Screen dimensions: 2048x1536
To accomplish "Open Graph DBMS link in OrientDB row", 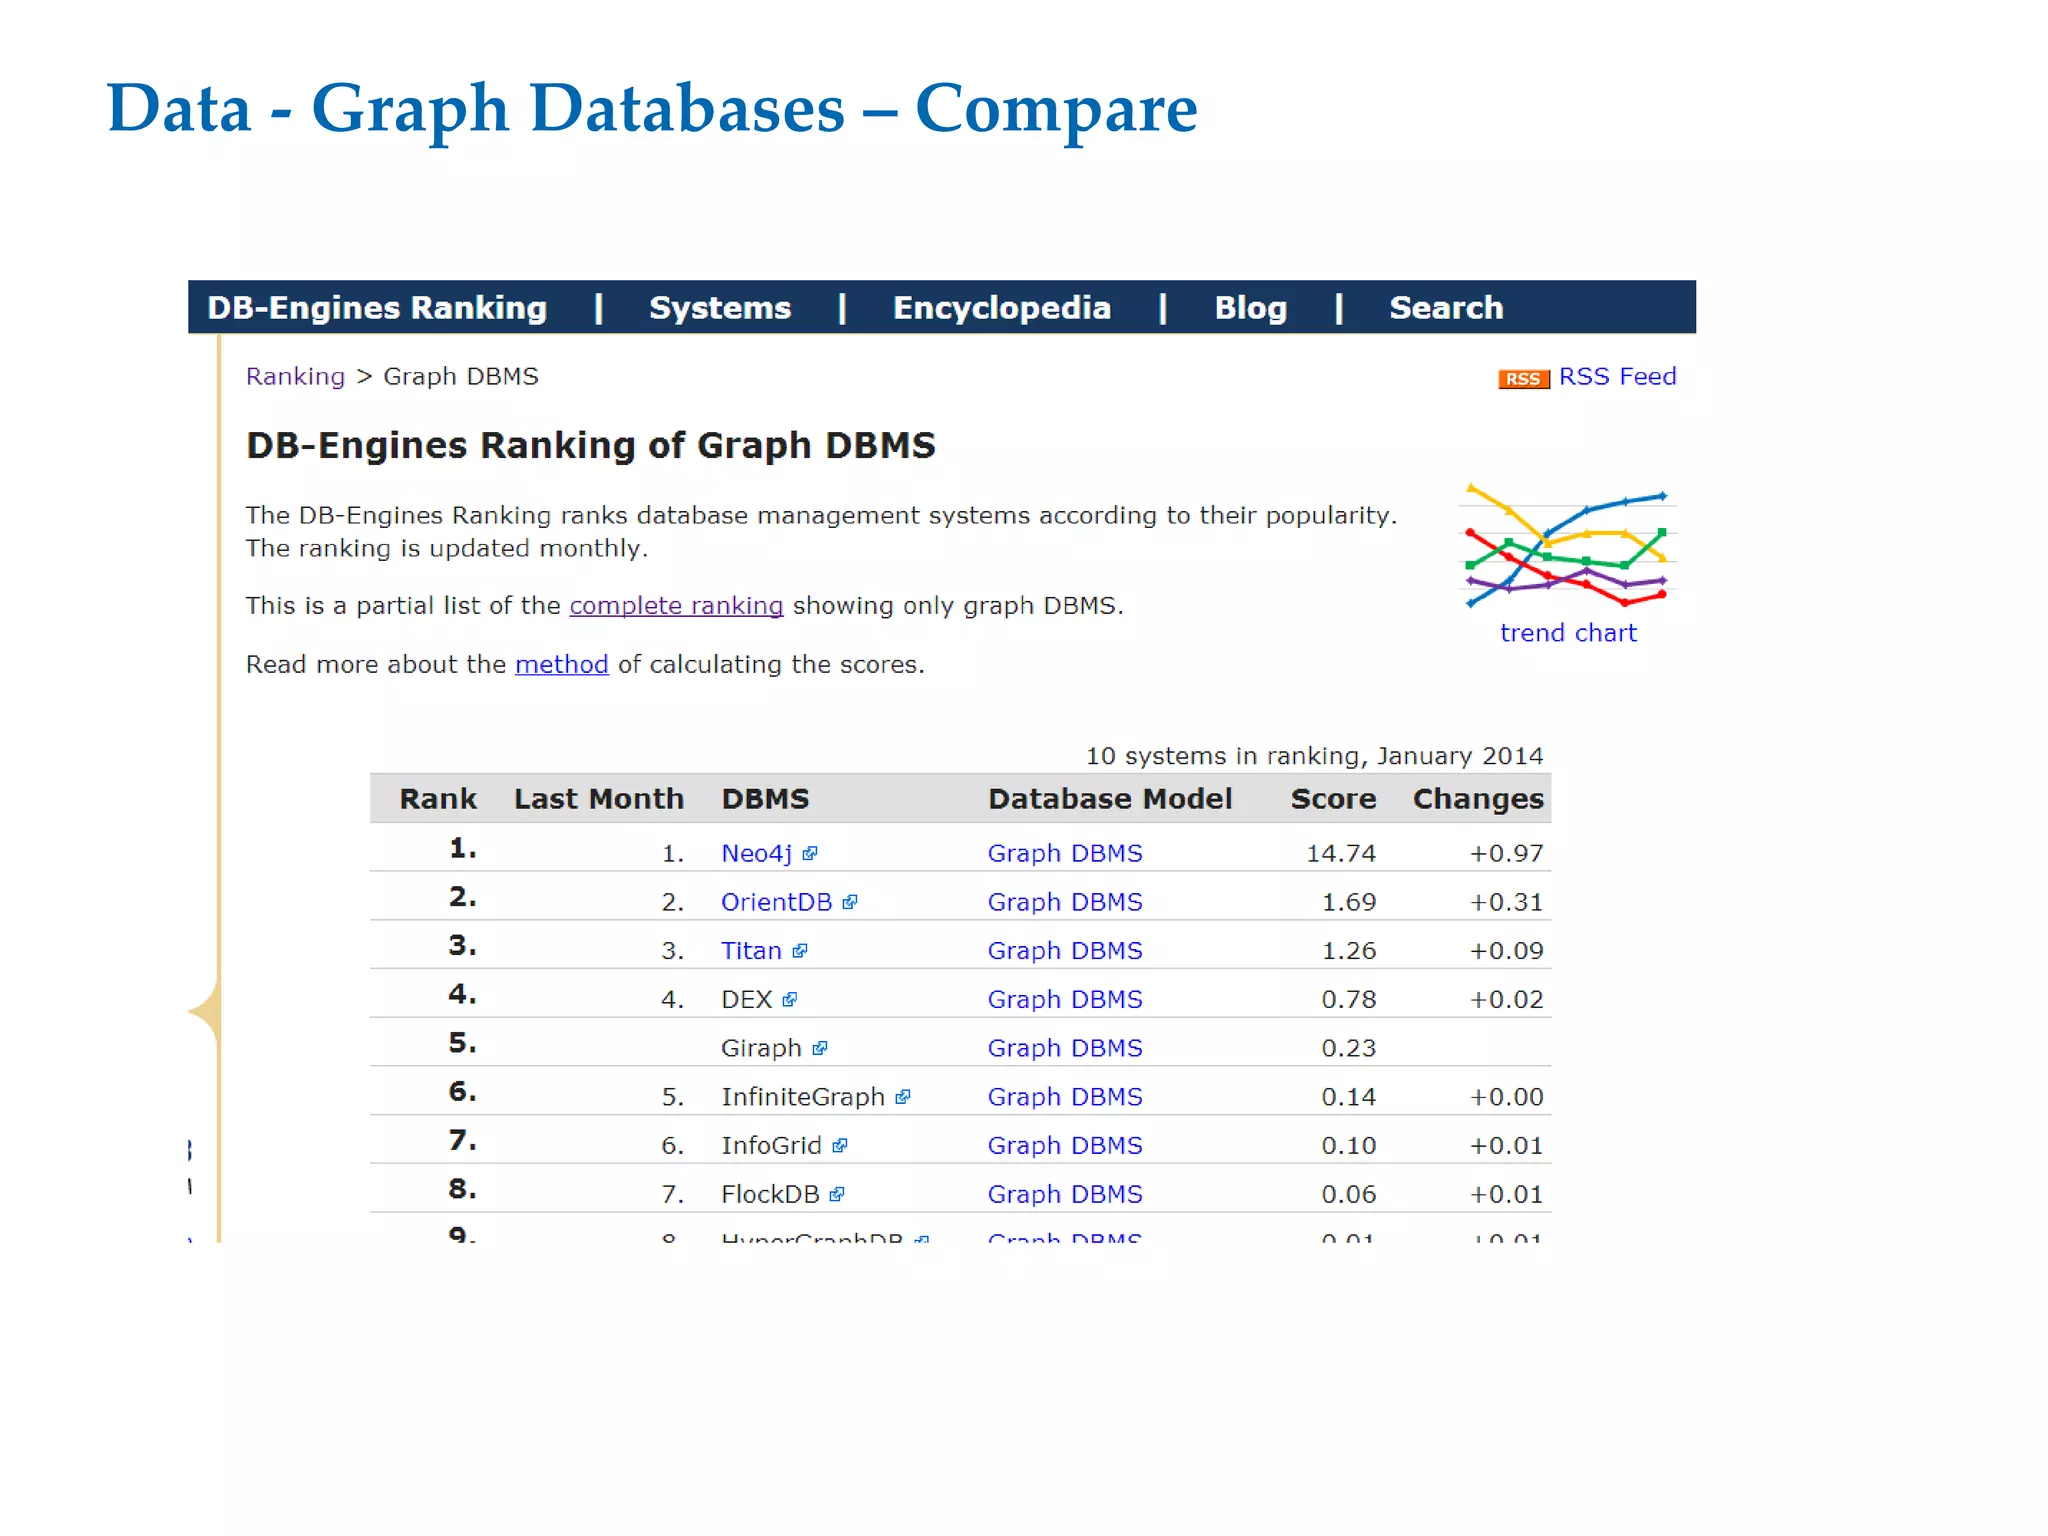I will click(x=1065, y=902).
